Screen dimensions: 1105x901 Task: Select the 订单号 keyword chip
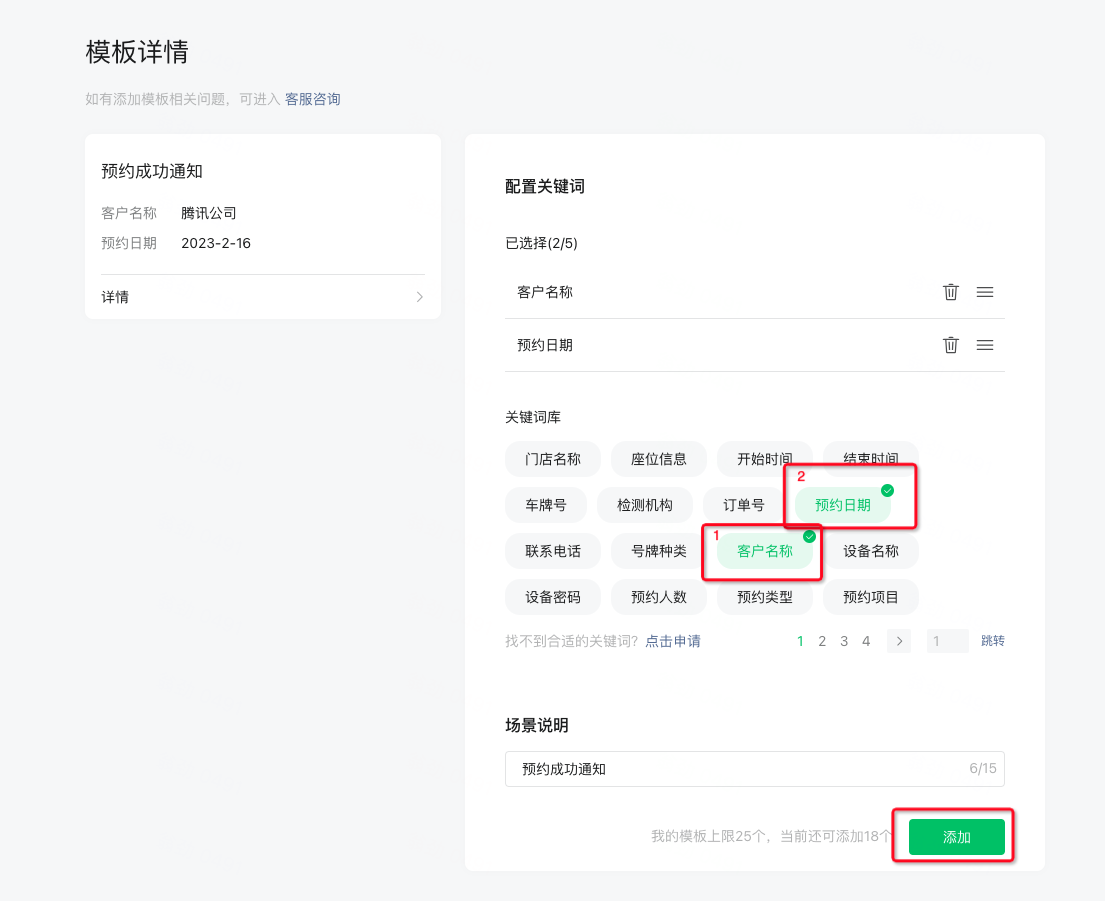pos(743,505)
